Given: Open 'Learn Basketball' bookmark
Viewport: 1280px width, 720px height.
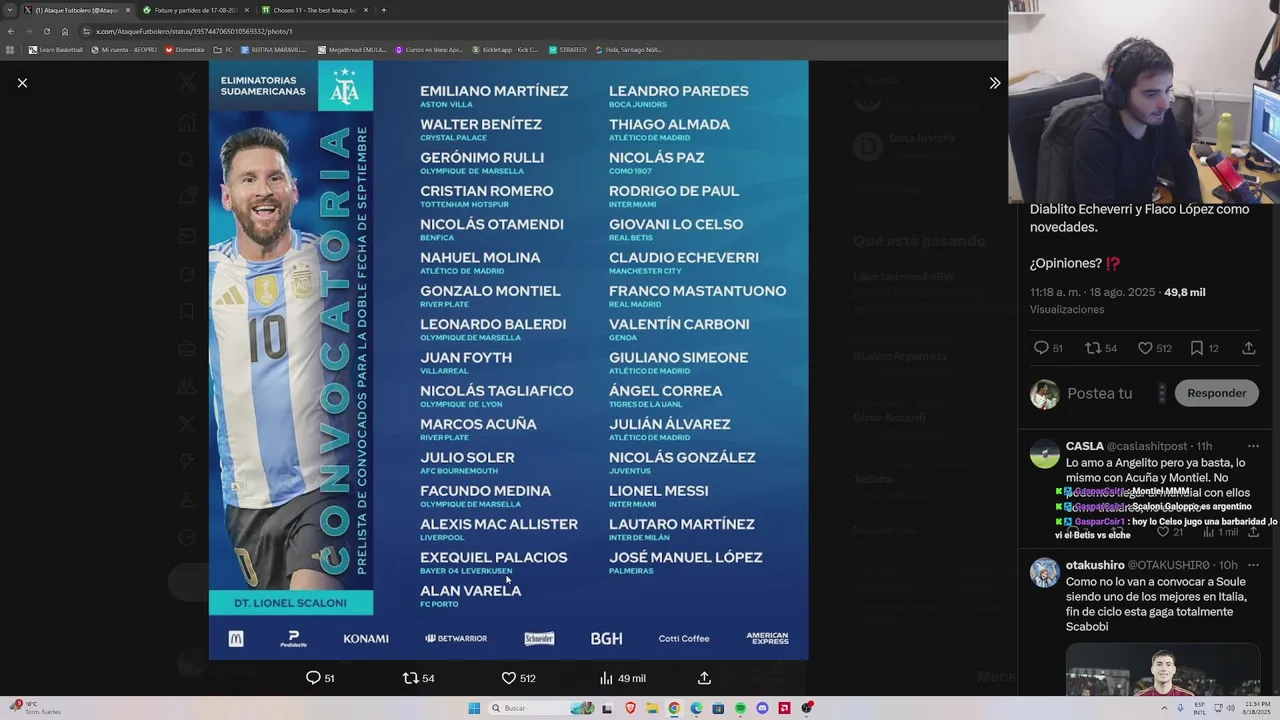Looking at the screenshot, I should tap(56, 49).
